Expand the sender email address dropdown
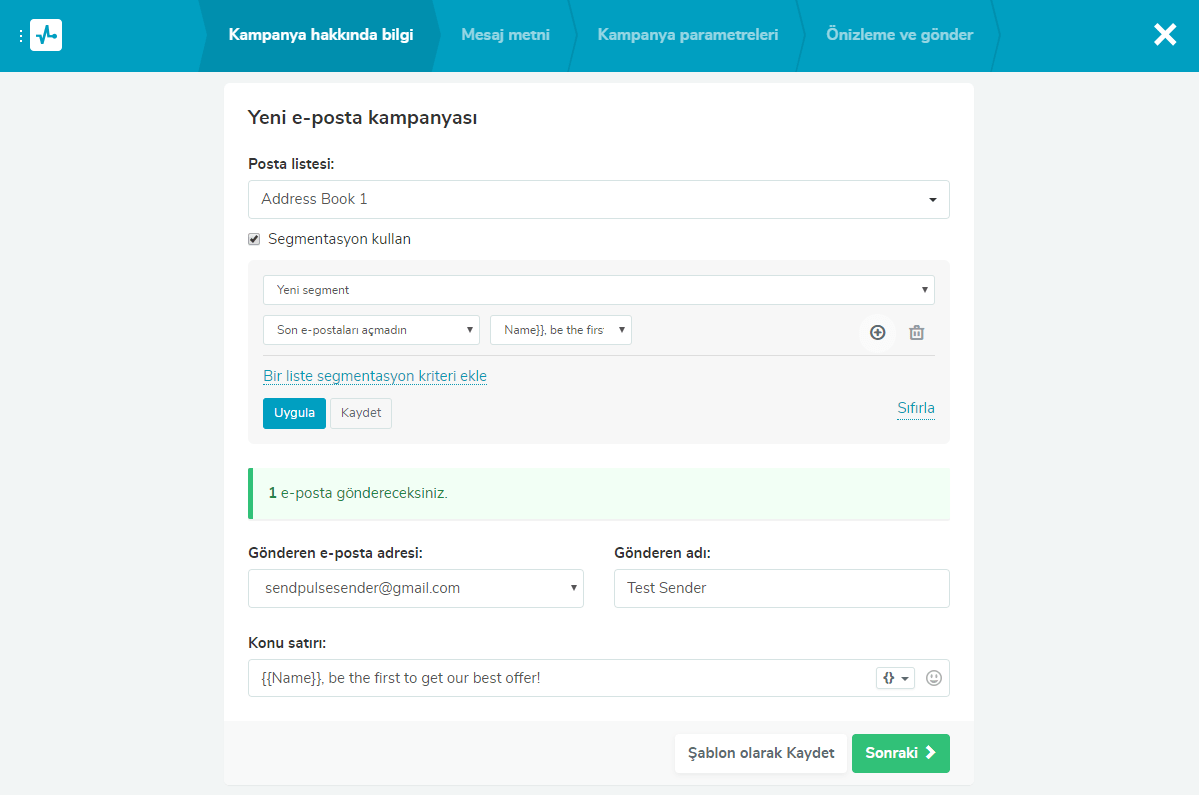Viewport: 1199px width, 795px height. pos(415,588)
